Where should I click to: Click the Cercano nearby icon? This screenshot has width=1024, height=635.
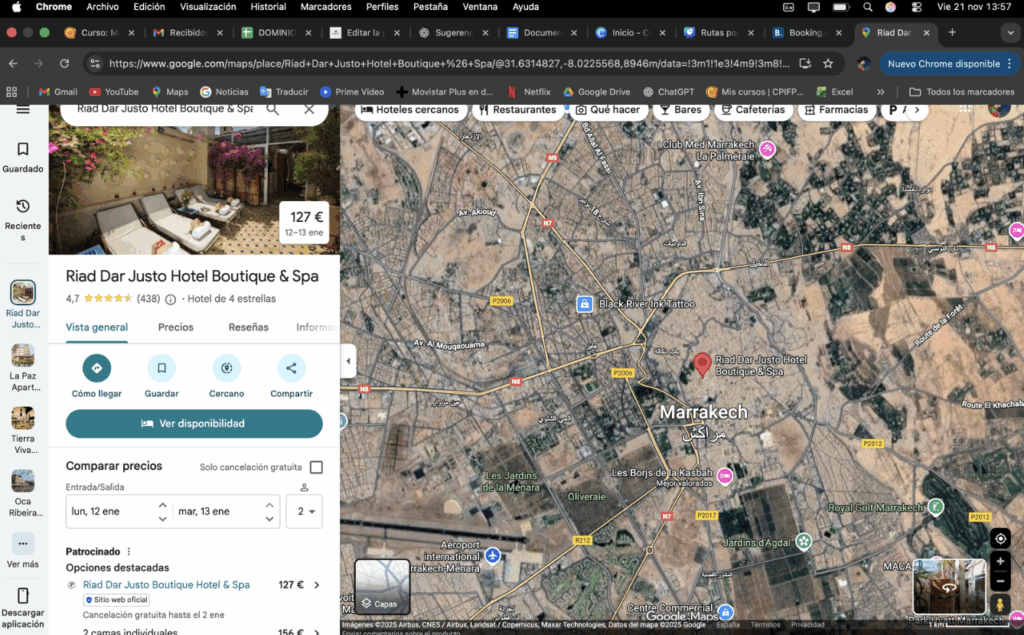point(227,368)
